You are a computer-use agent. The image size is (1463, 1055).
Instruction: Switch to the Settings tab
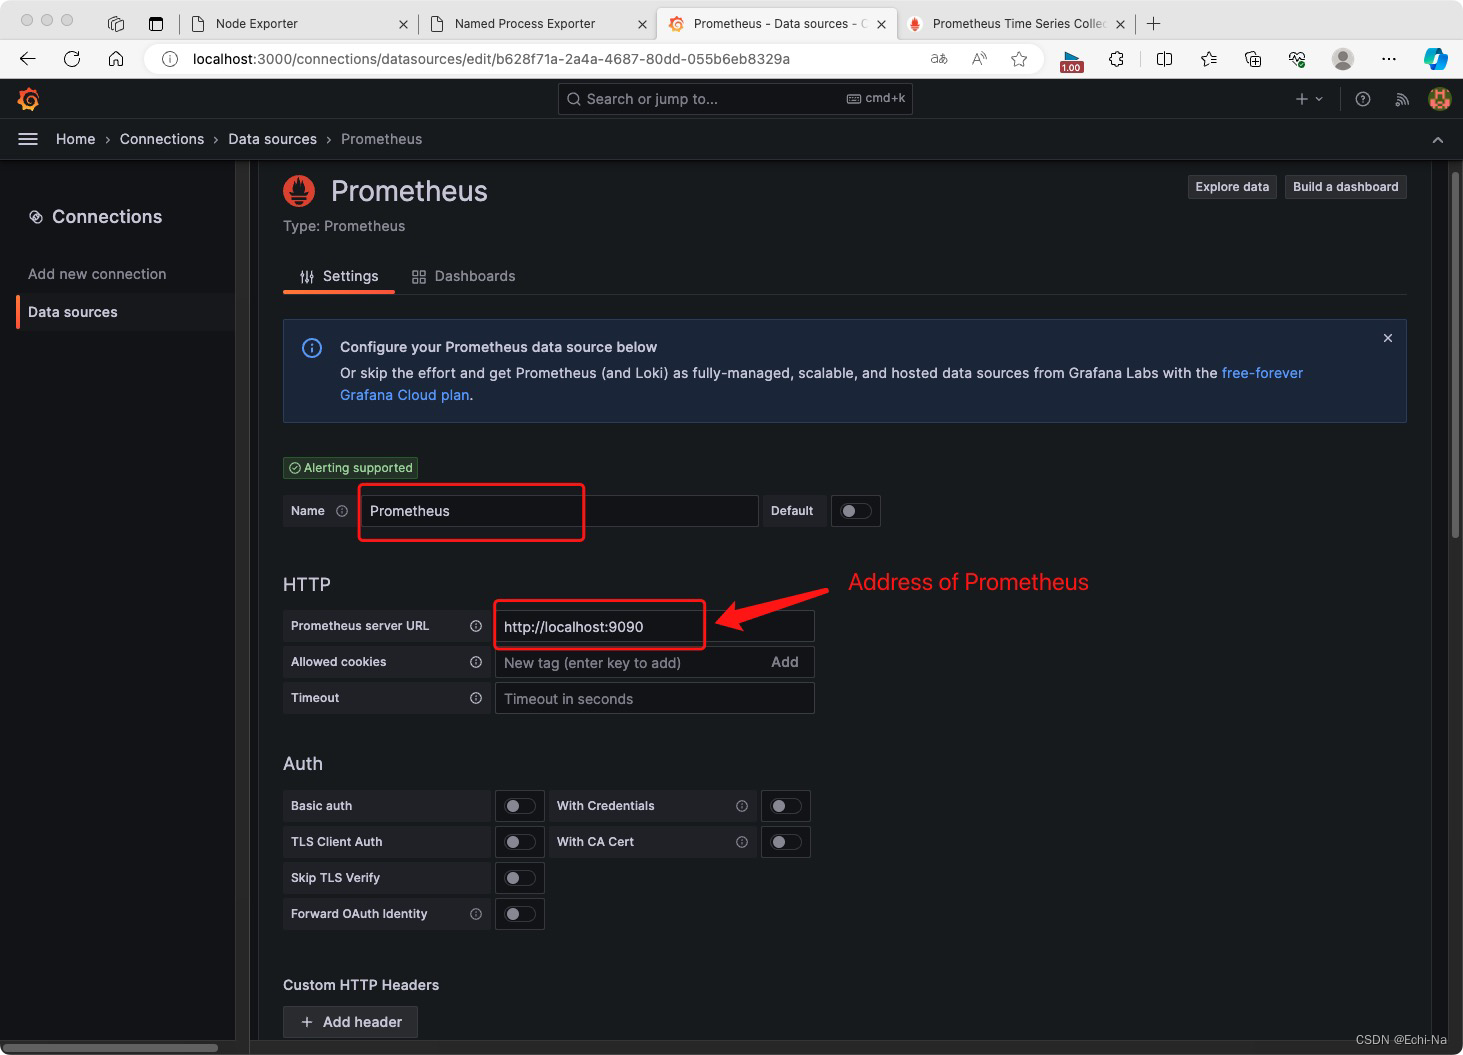pos(339,276)
